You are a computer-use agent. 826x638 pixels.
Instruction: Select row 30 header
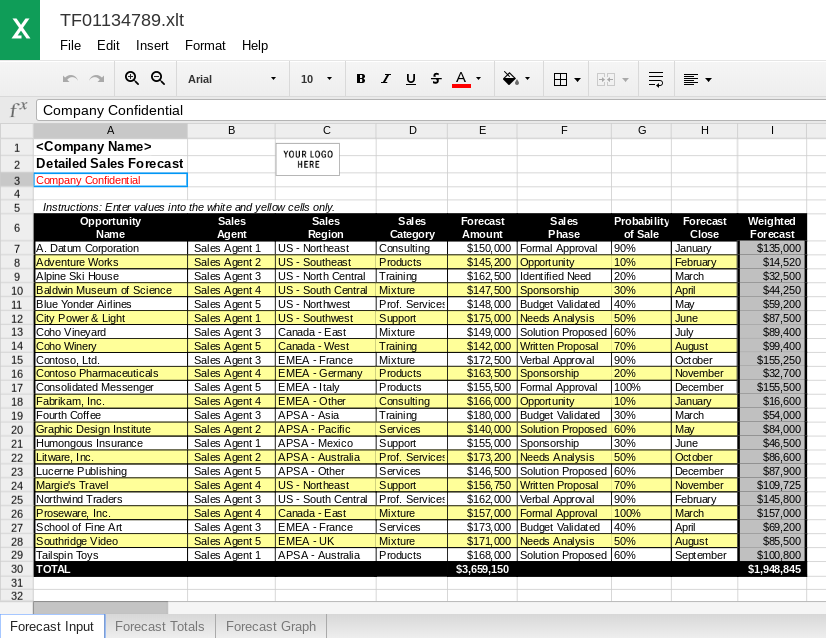[x=17, y=570]
